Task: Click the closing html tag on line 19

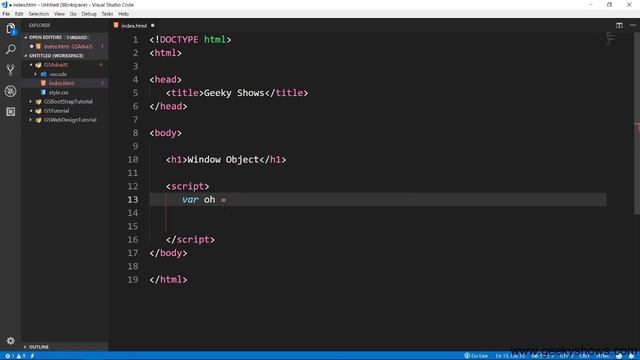Action: coord(168,280)
